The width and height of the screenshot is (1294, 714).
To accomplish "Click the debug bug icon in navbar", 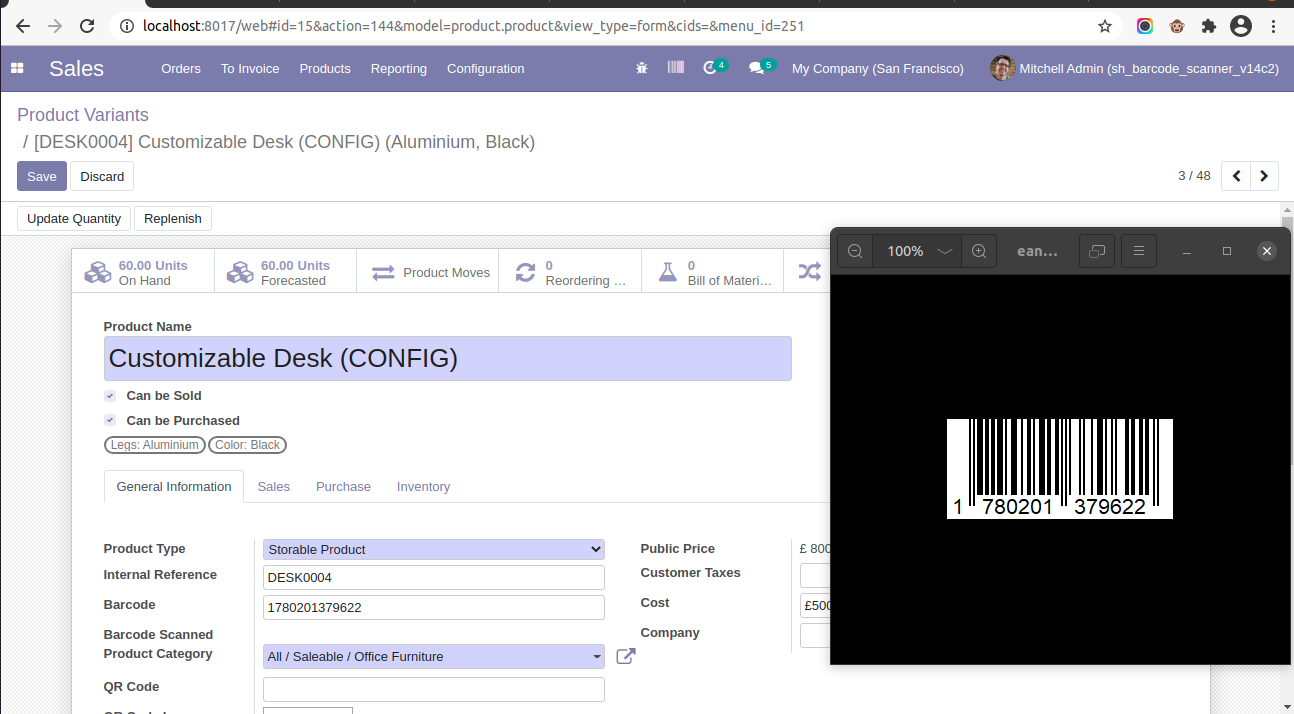I will point(642,68).
